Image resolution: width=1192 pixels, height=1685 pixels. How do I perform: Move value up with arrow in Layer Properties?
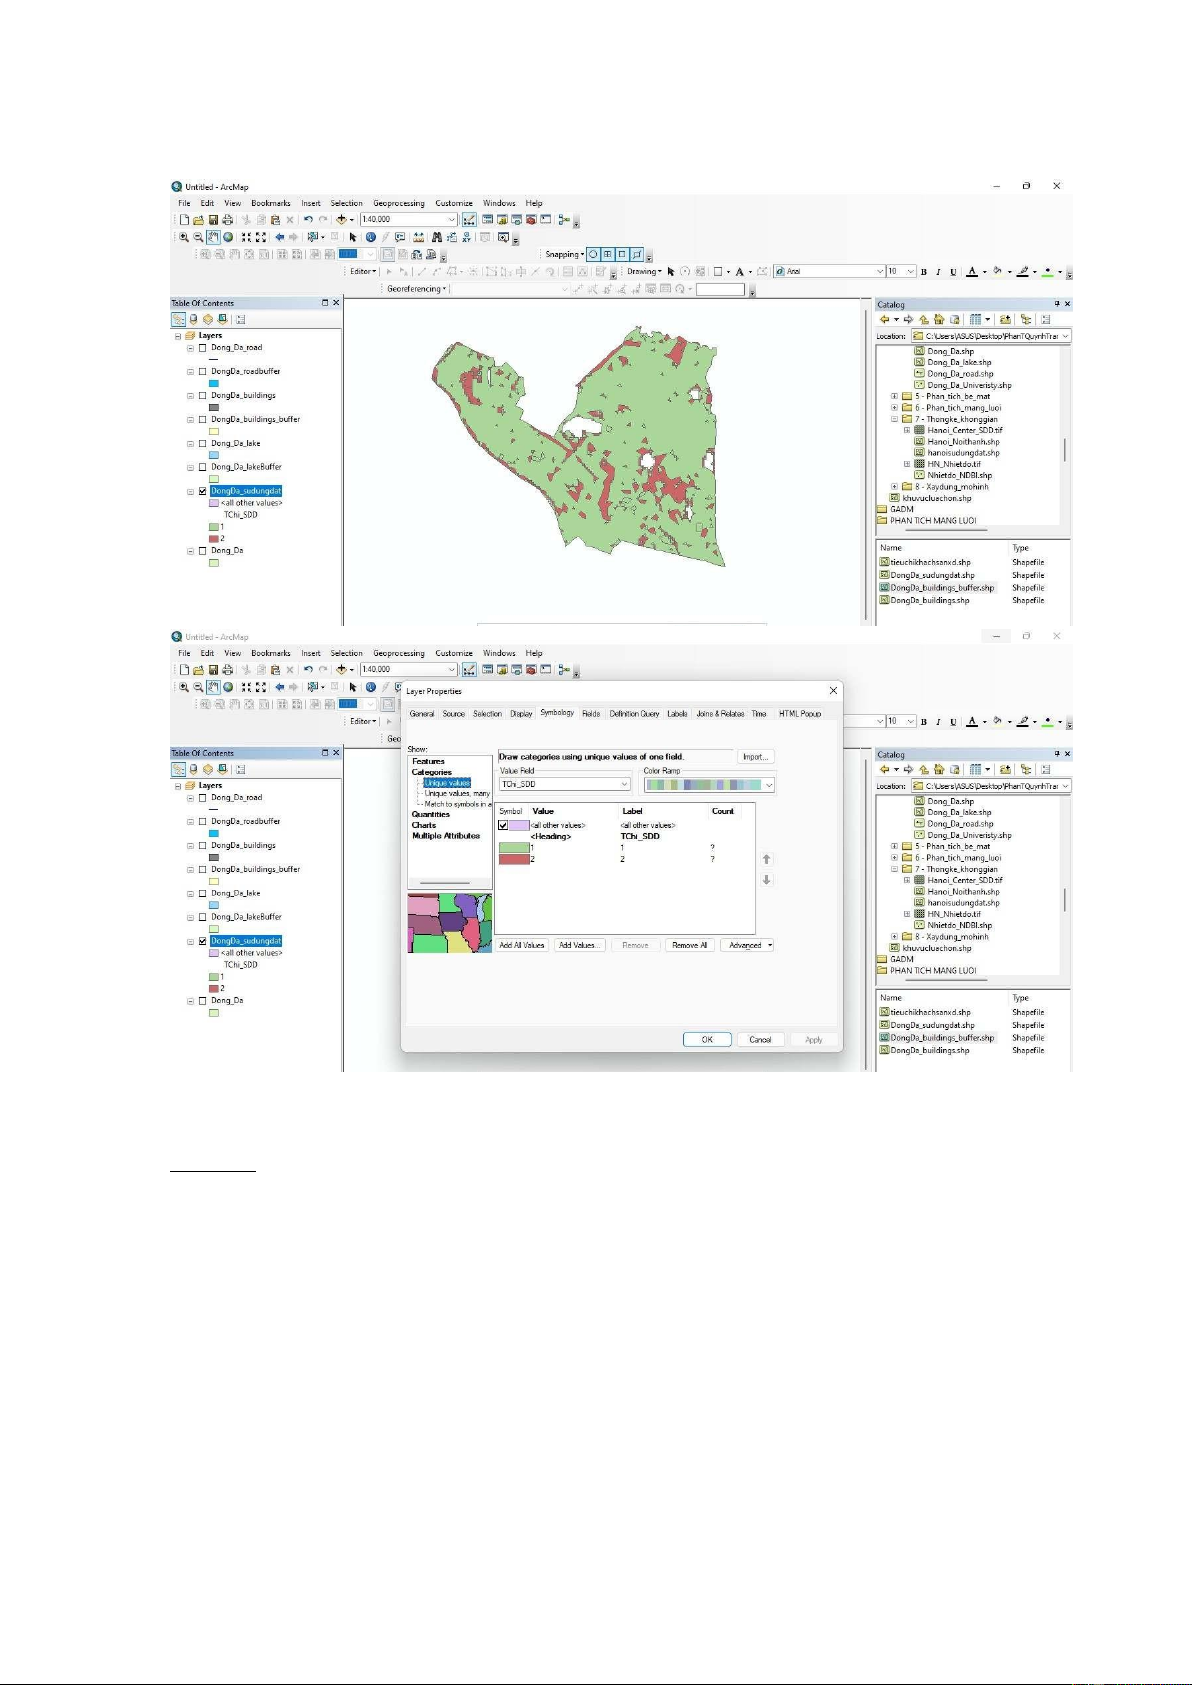(767, 859)
